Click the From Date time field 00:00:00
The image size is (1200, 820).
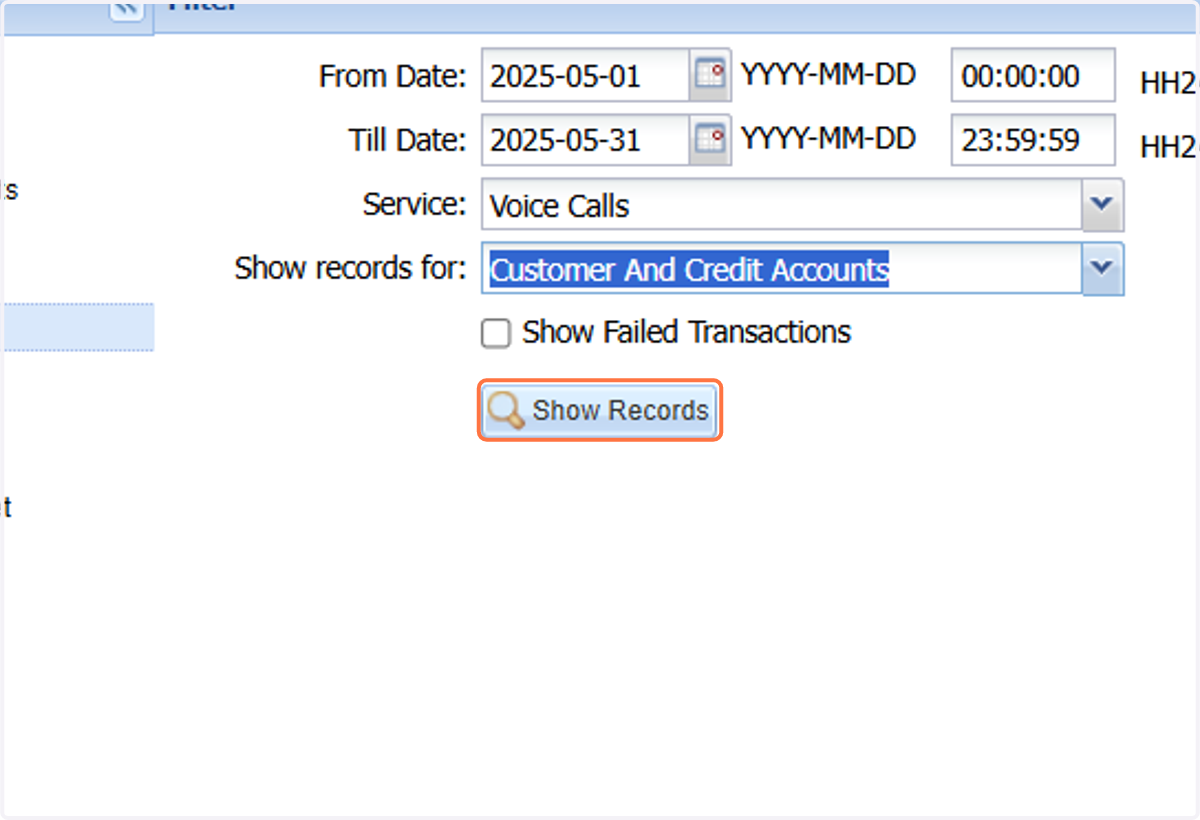coord(1033,76)
